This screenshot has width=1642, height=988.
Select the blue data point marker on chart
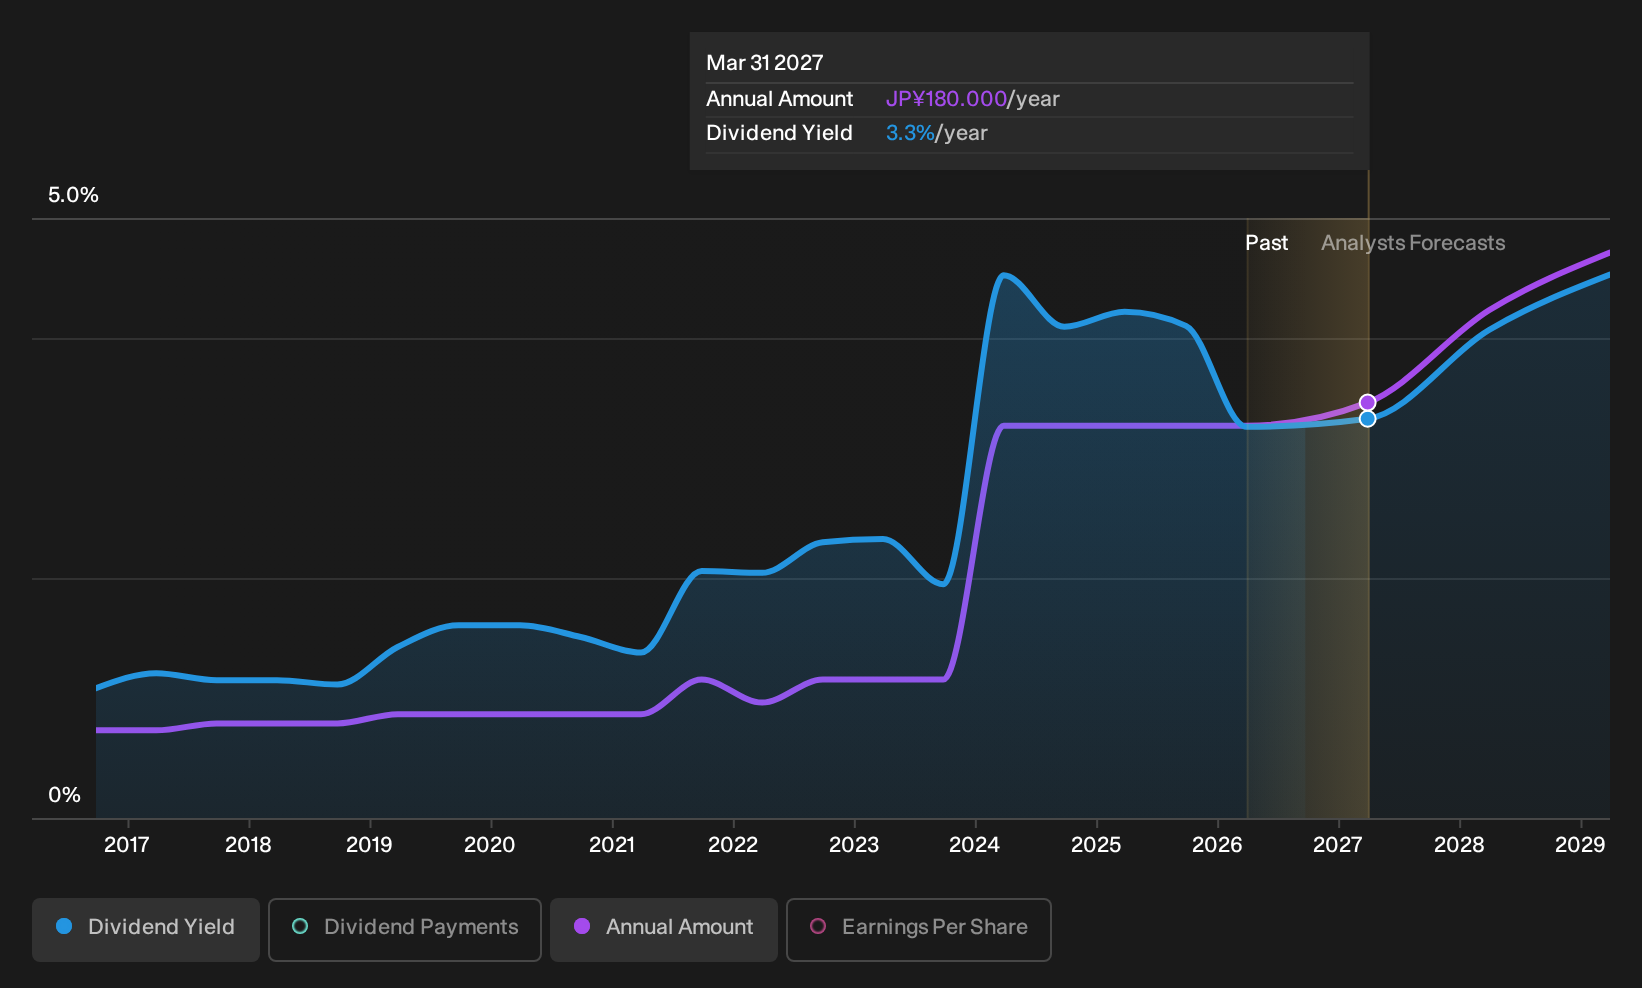click(x=1367, y=419)
